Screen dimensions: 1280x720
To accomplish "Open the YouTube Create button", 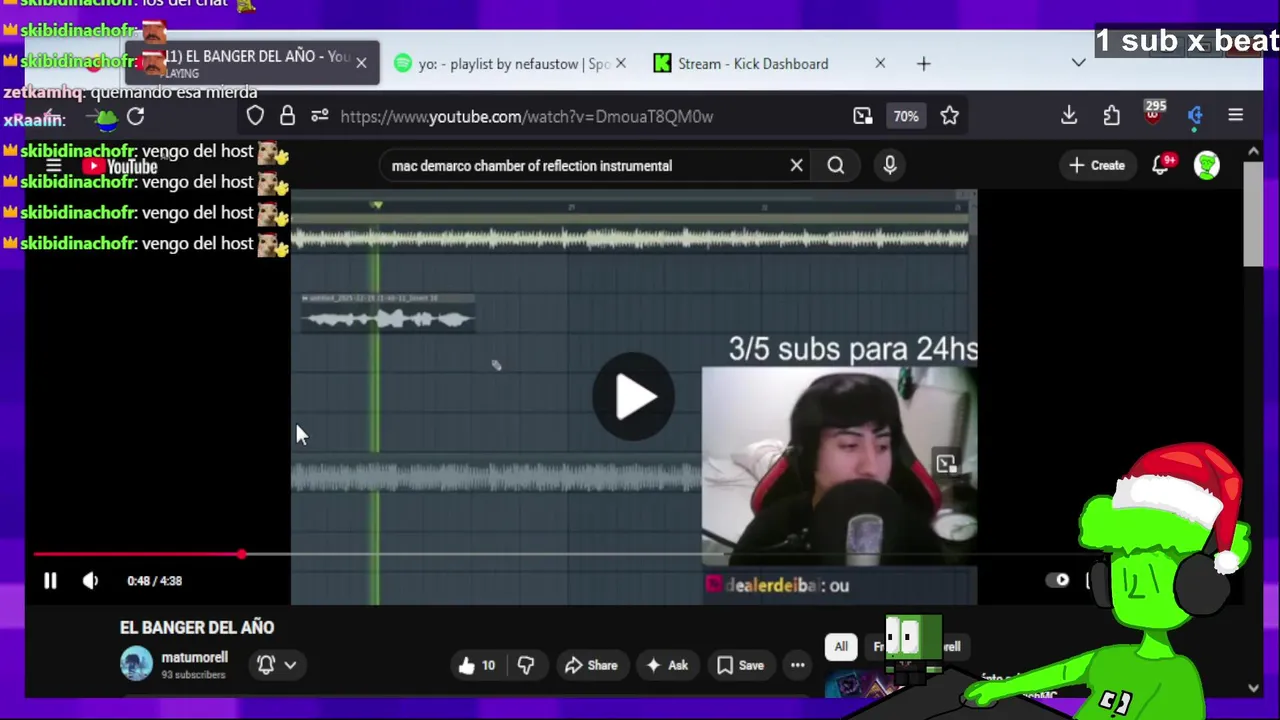I will [1097, 165].
